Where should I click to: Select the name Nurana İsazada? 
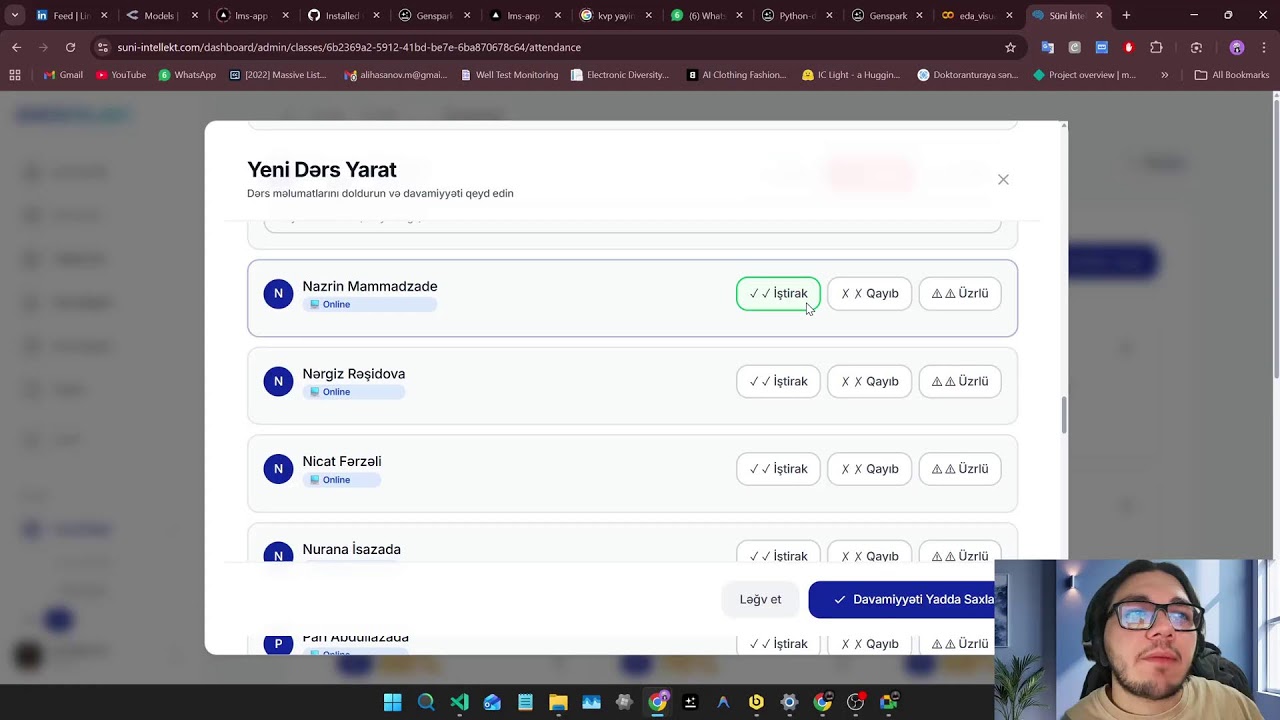351,549
